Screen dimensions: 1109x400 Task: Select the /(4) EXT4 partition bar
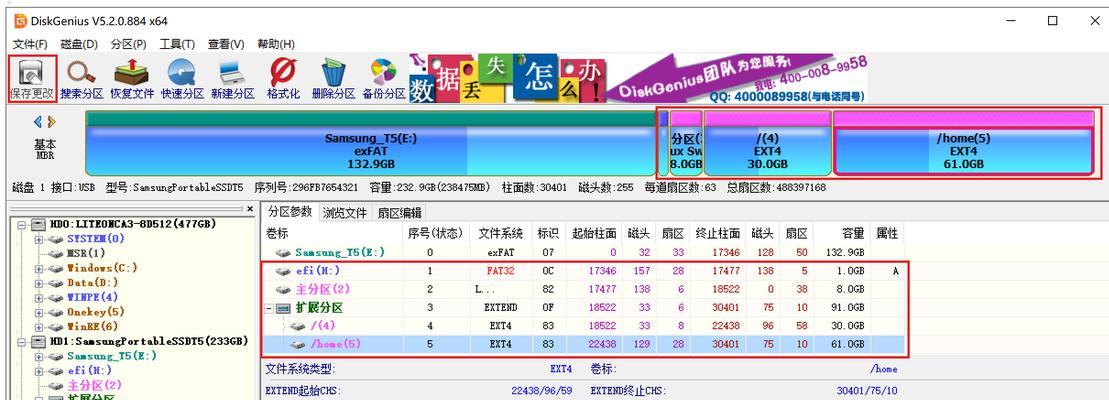tap(767, 143)
